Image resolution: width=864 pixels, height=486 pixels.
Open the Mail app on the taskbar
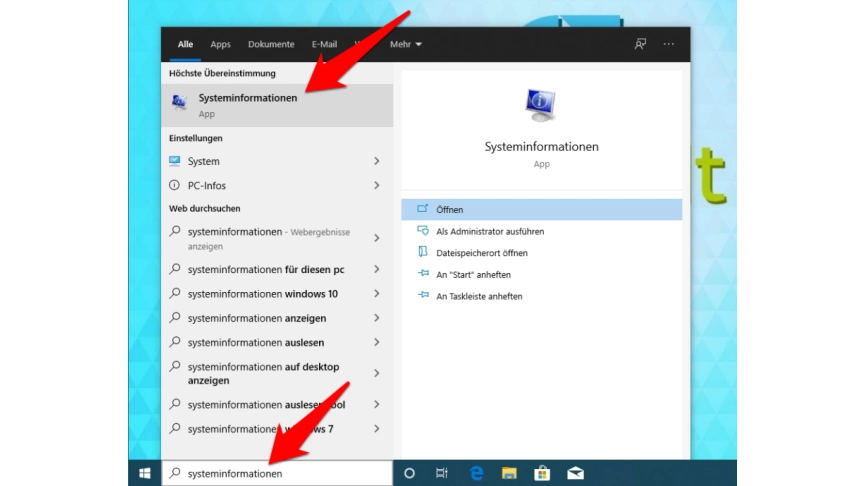575,473
